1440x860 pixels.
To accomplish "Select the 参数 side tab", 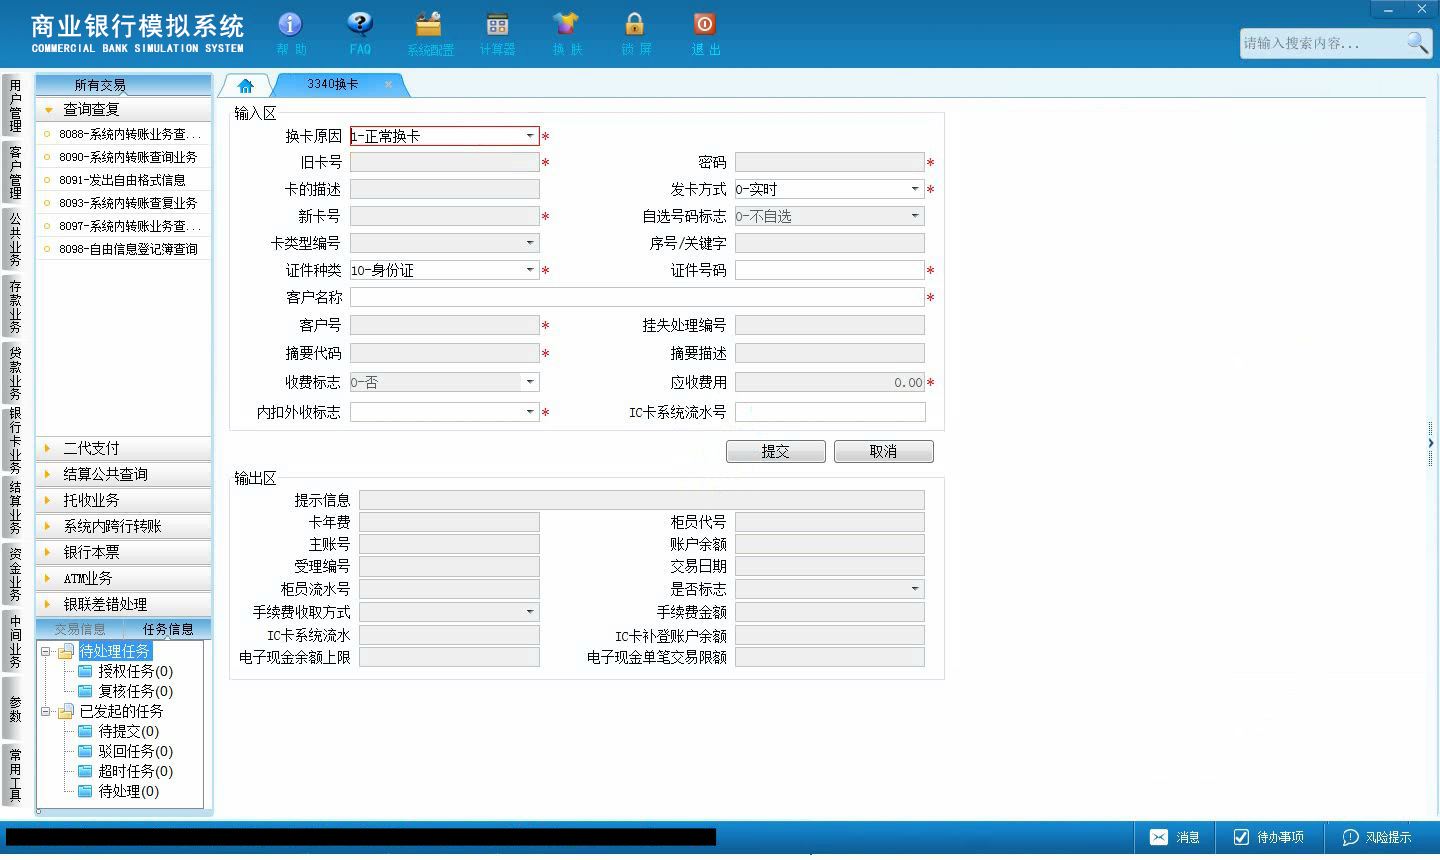I will tap(15, 708).
